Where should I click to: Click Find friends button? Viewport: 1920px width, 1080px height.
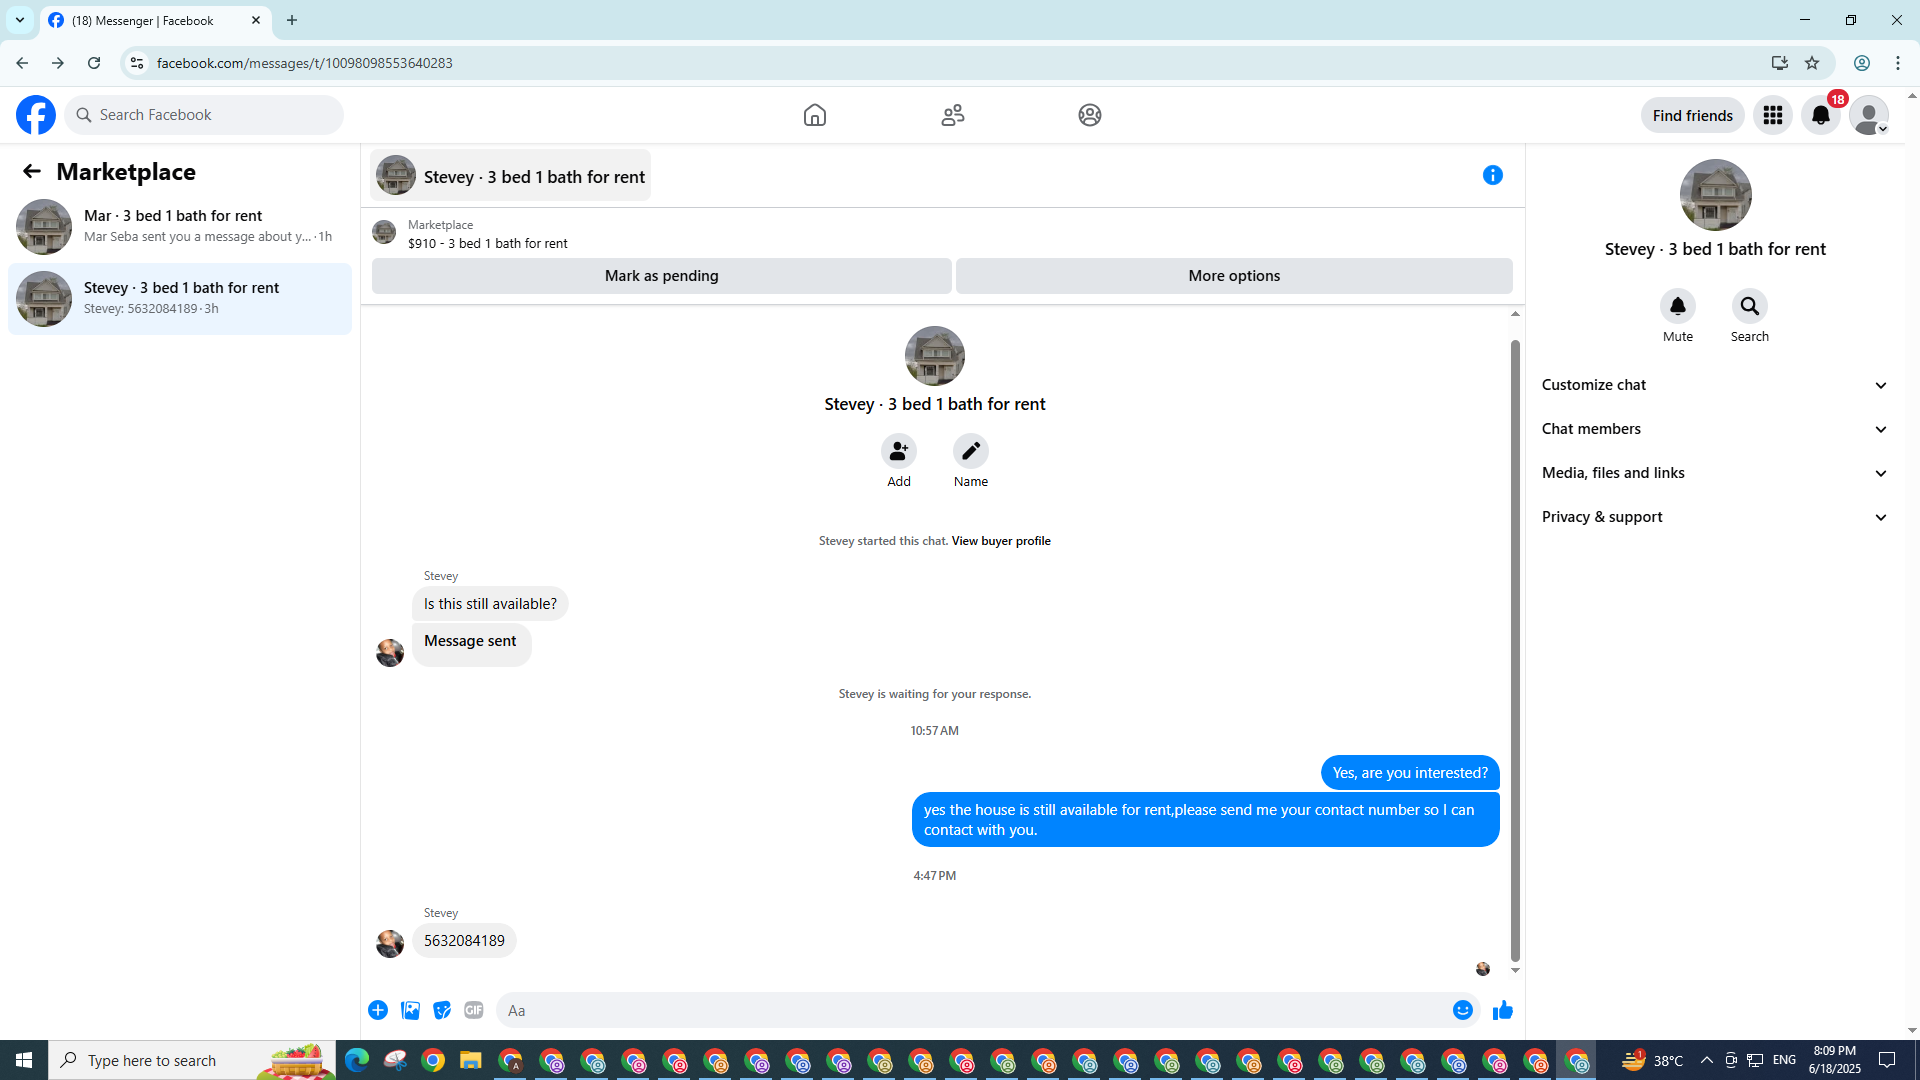point(1692,115)
